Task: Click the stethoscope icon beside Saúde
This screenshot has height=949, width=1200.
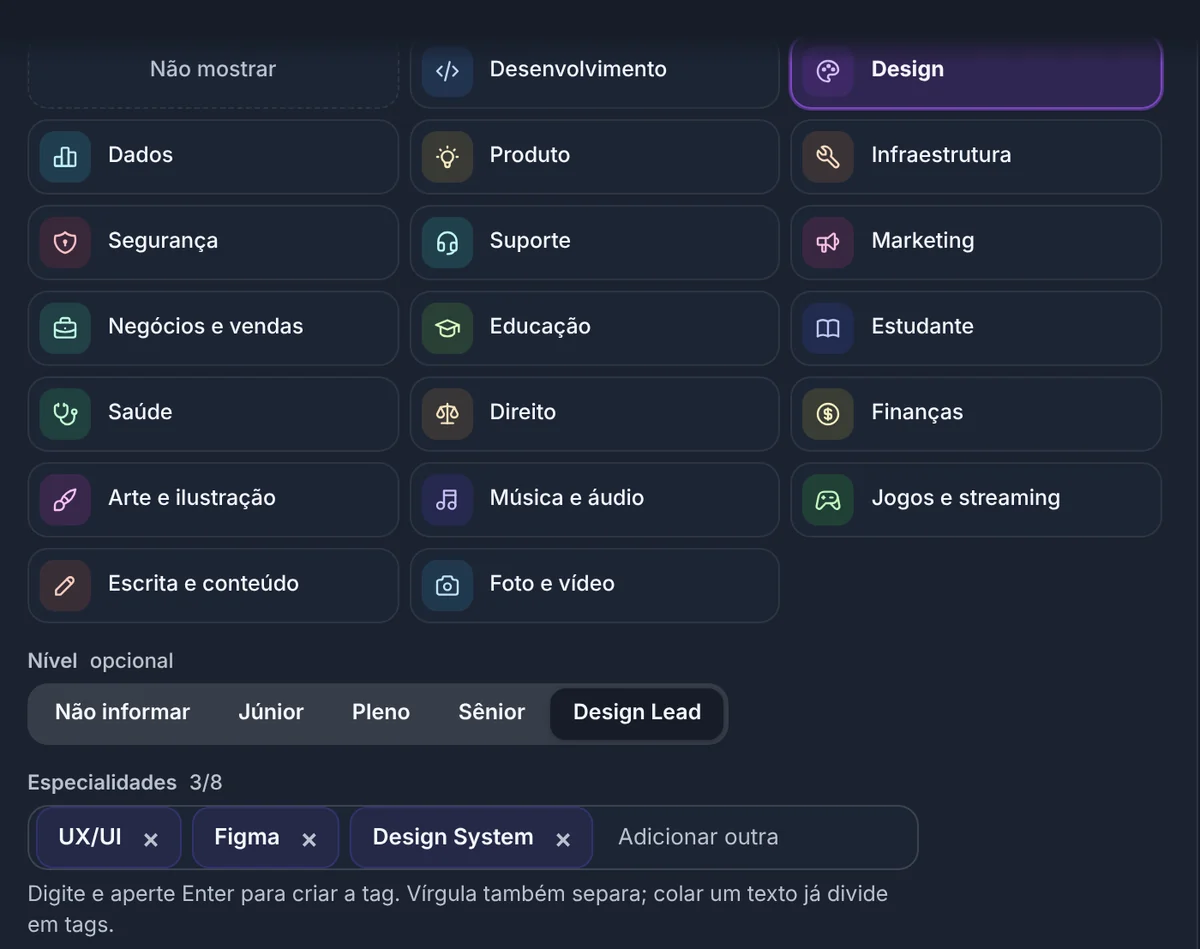Action: [x=65, y=413]
